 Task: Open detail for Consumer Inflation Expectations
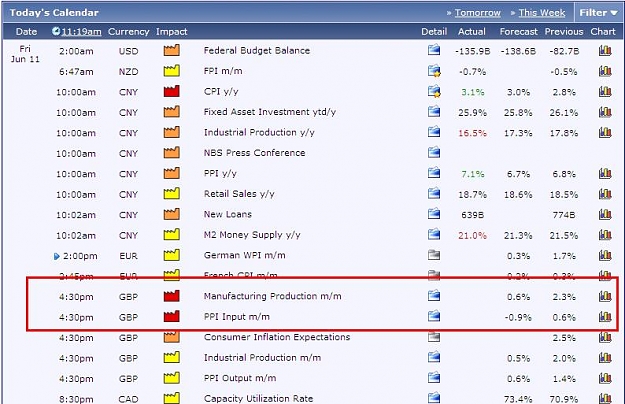[x=434, y=337]
